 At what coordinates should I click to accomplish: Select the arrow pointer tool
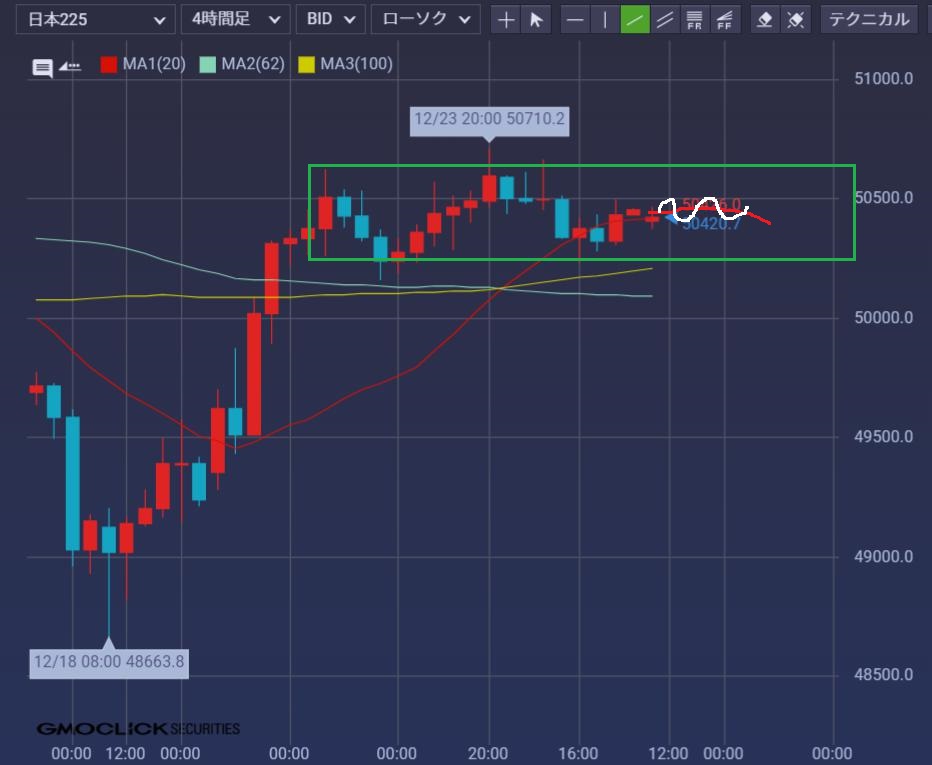click(x=537, y=19)
